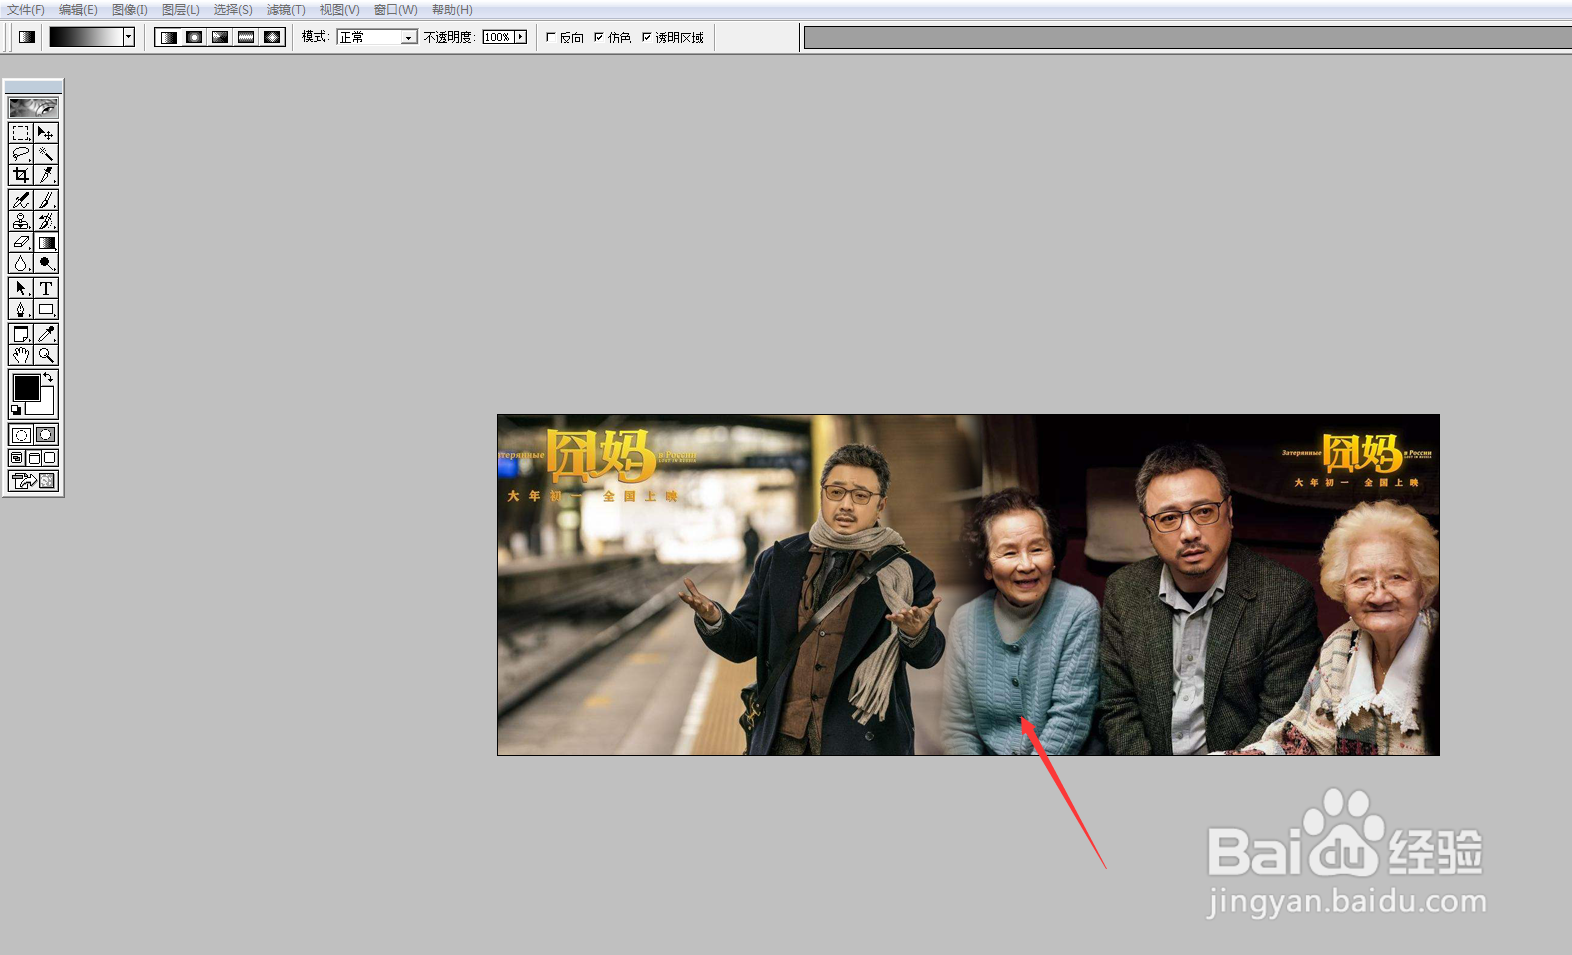The height and width of the screenshot is (955, 1572).
Task: Switch to Quick Mask mode
Action: pos(46,435)
